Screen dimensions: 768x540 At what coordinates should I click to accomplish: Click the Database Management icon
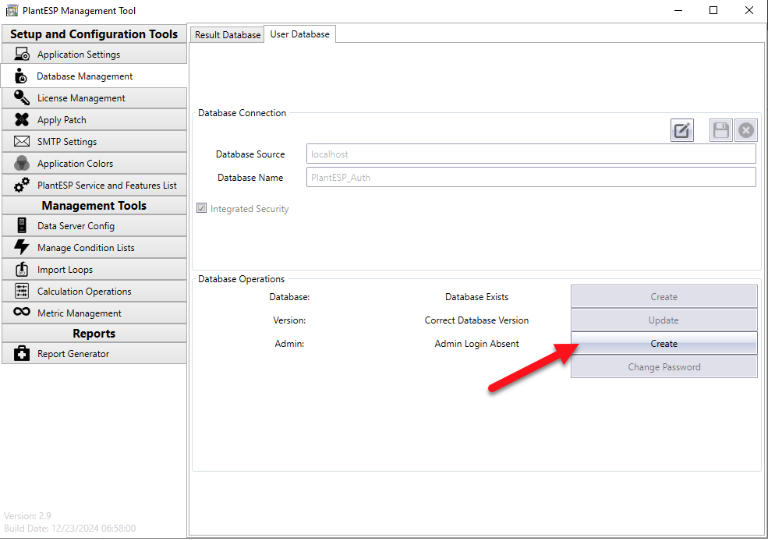[21, 76]
